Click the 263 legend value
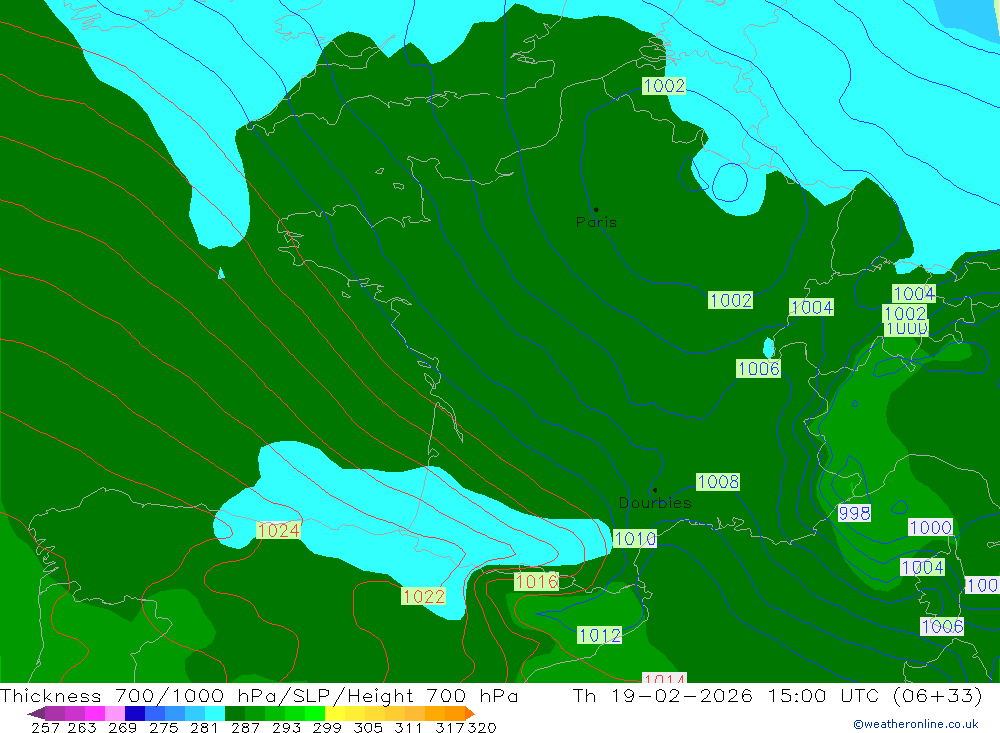 coord(82,728)
